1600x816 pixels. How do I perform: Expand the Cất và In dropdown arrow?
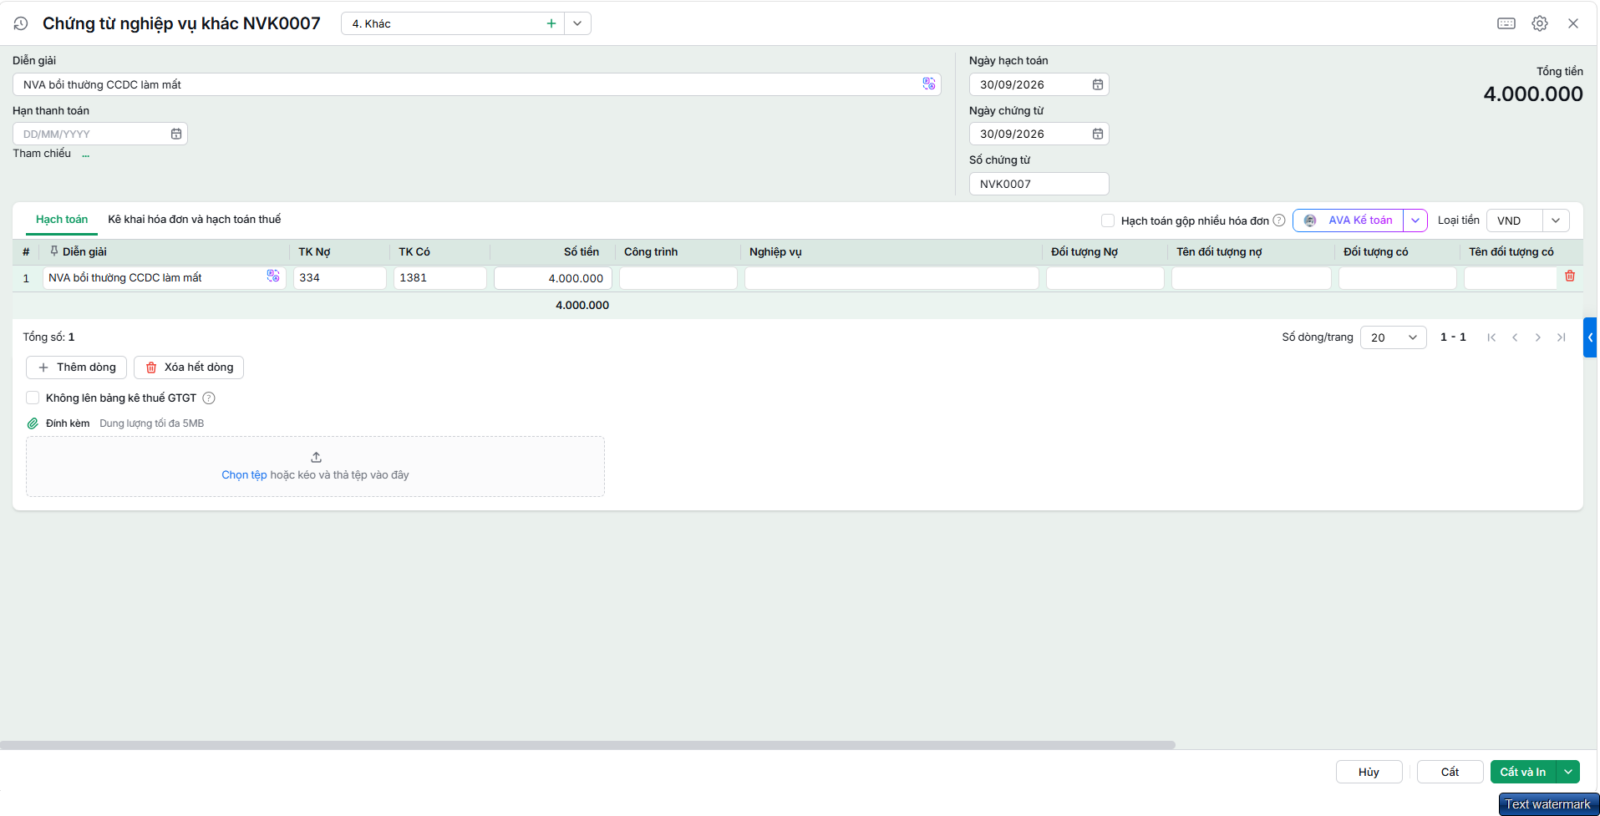click(x=1569, y=772)
